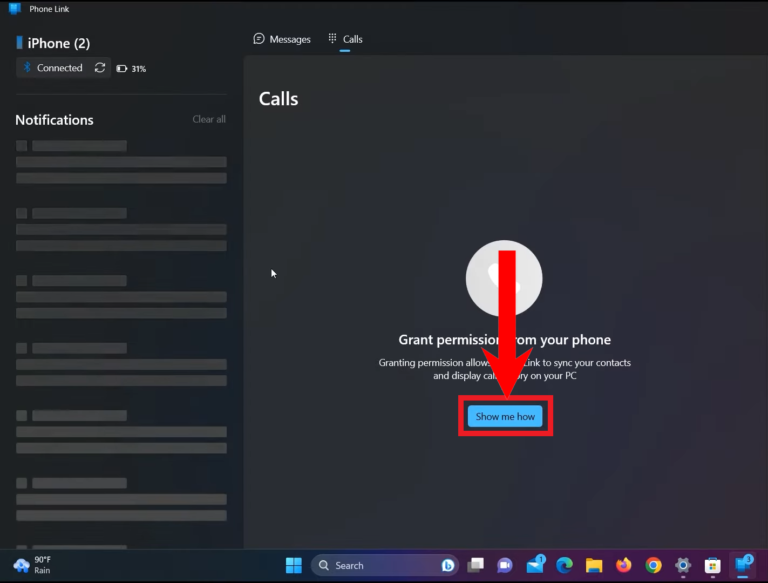Launch the Teams Chat taskbar icon

(504, 565)
